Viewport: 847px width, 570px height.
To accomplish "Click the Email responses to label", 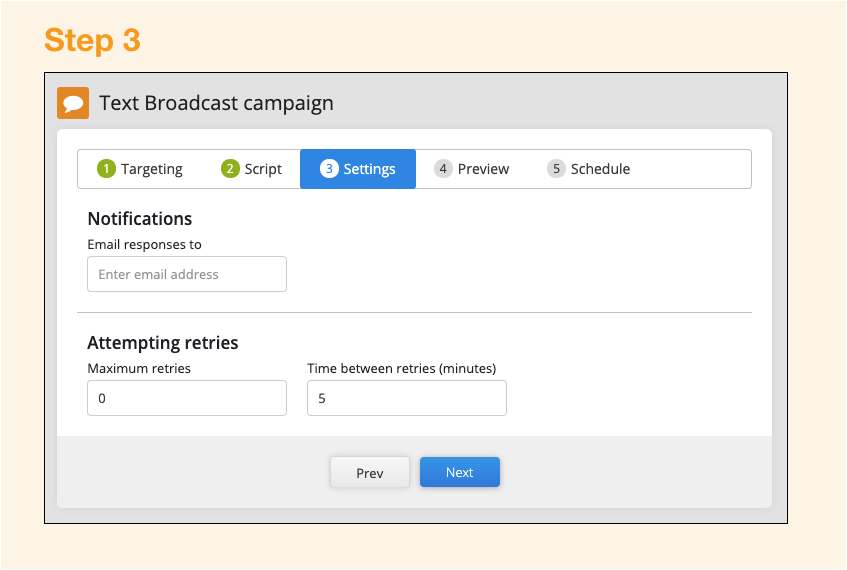I will pyautogui.click(x=144, y=245).
